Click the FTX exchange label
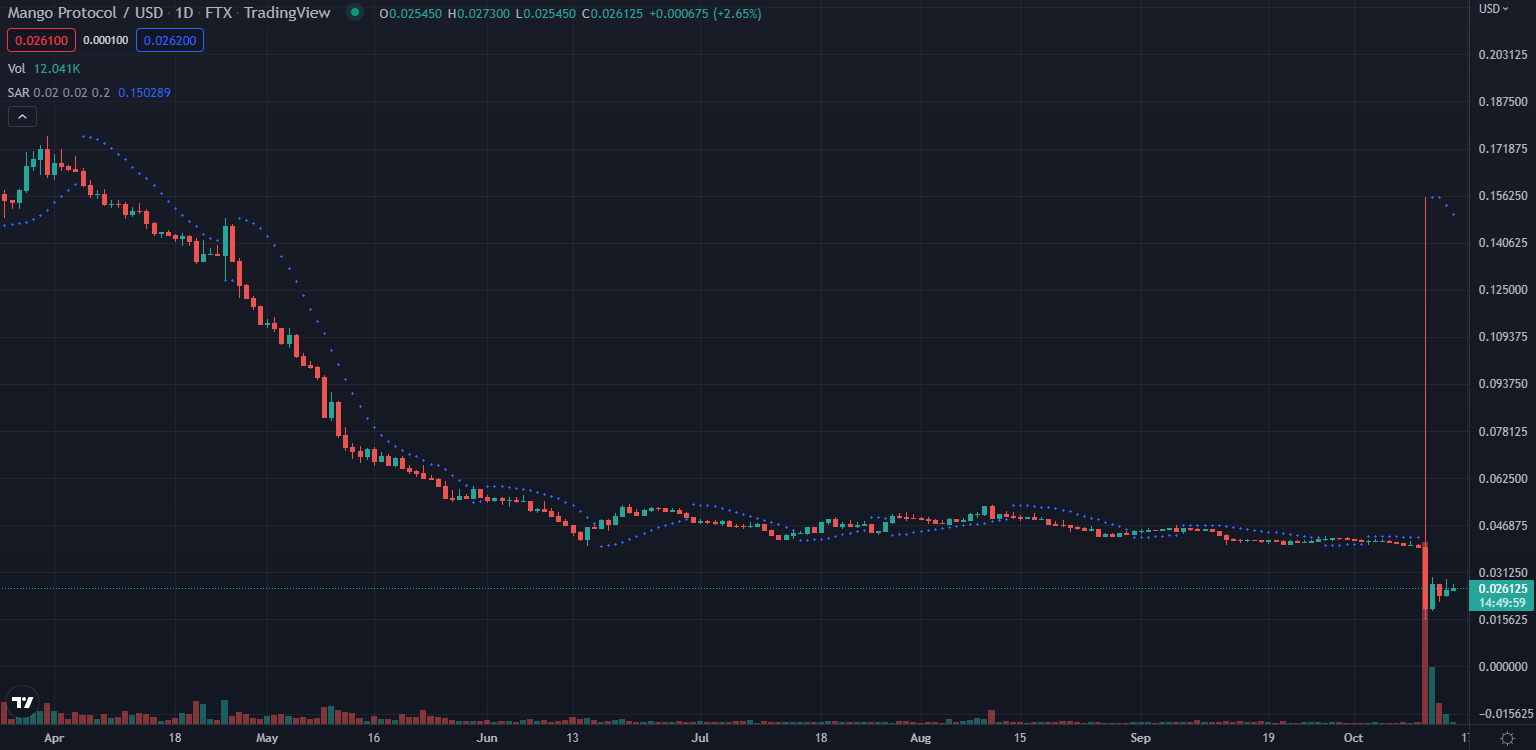Screen dimensions: 1536x750 pos(219,14)
